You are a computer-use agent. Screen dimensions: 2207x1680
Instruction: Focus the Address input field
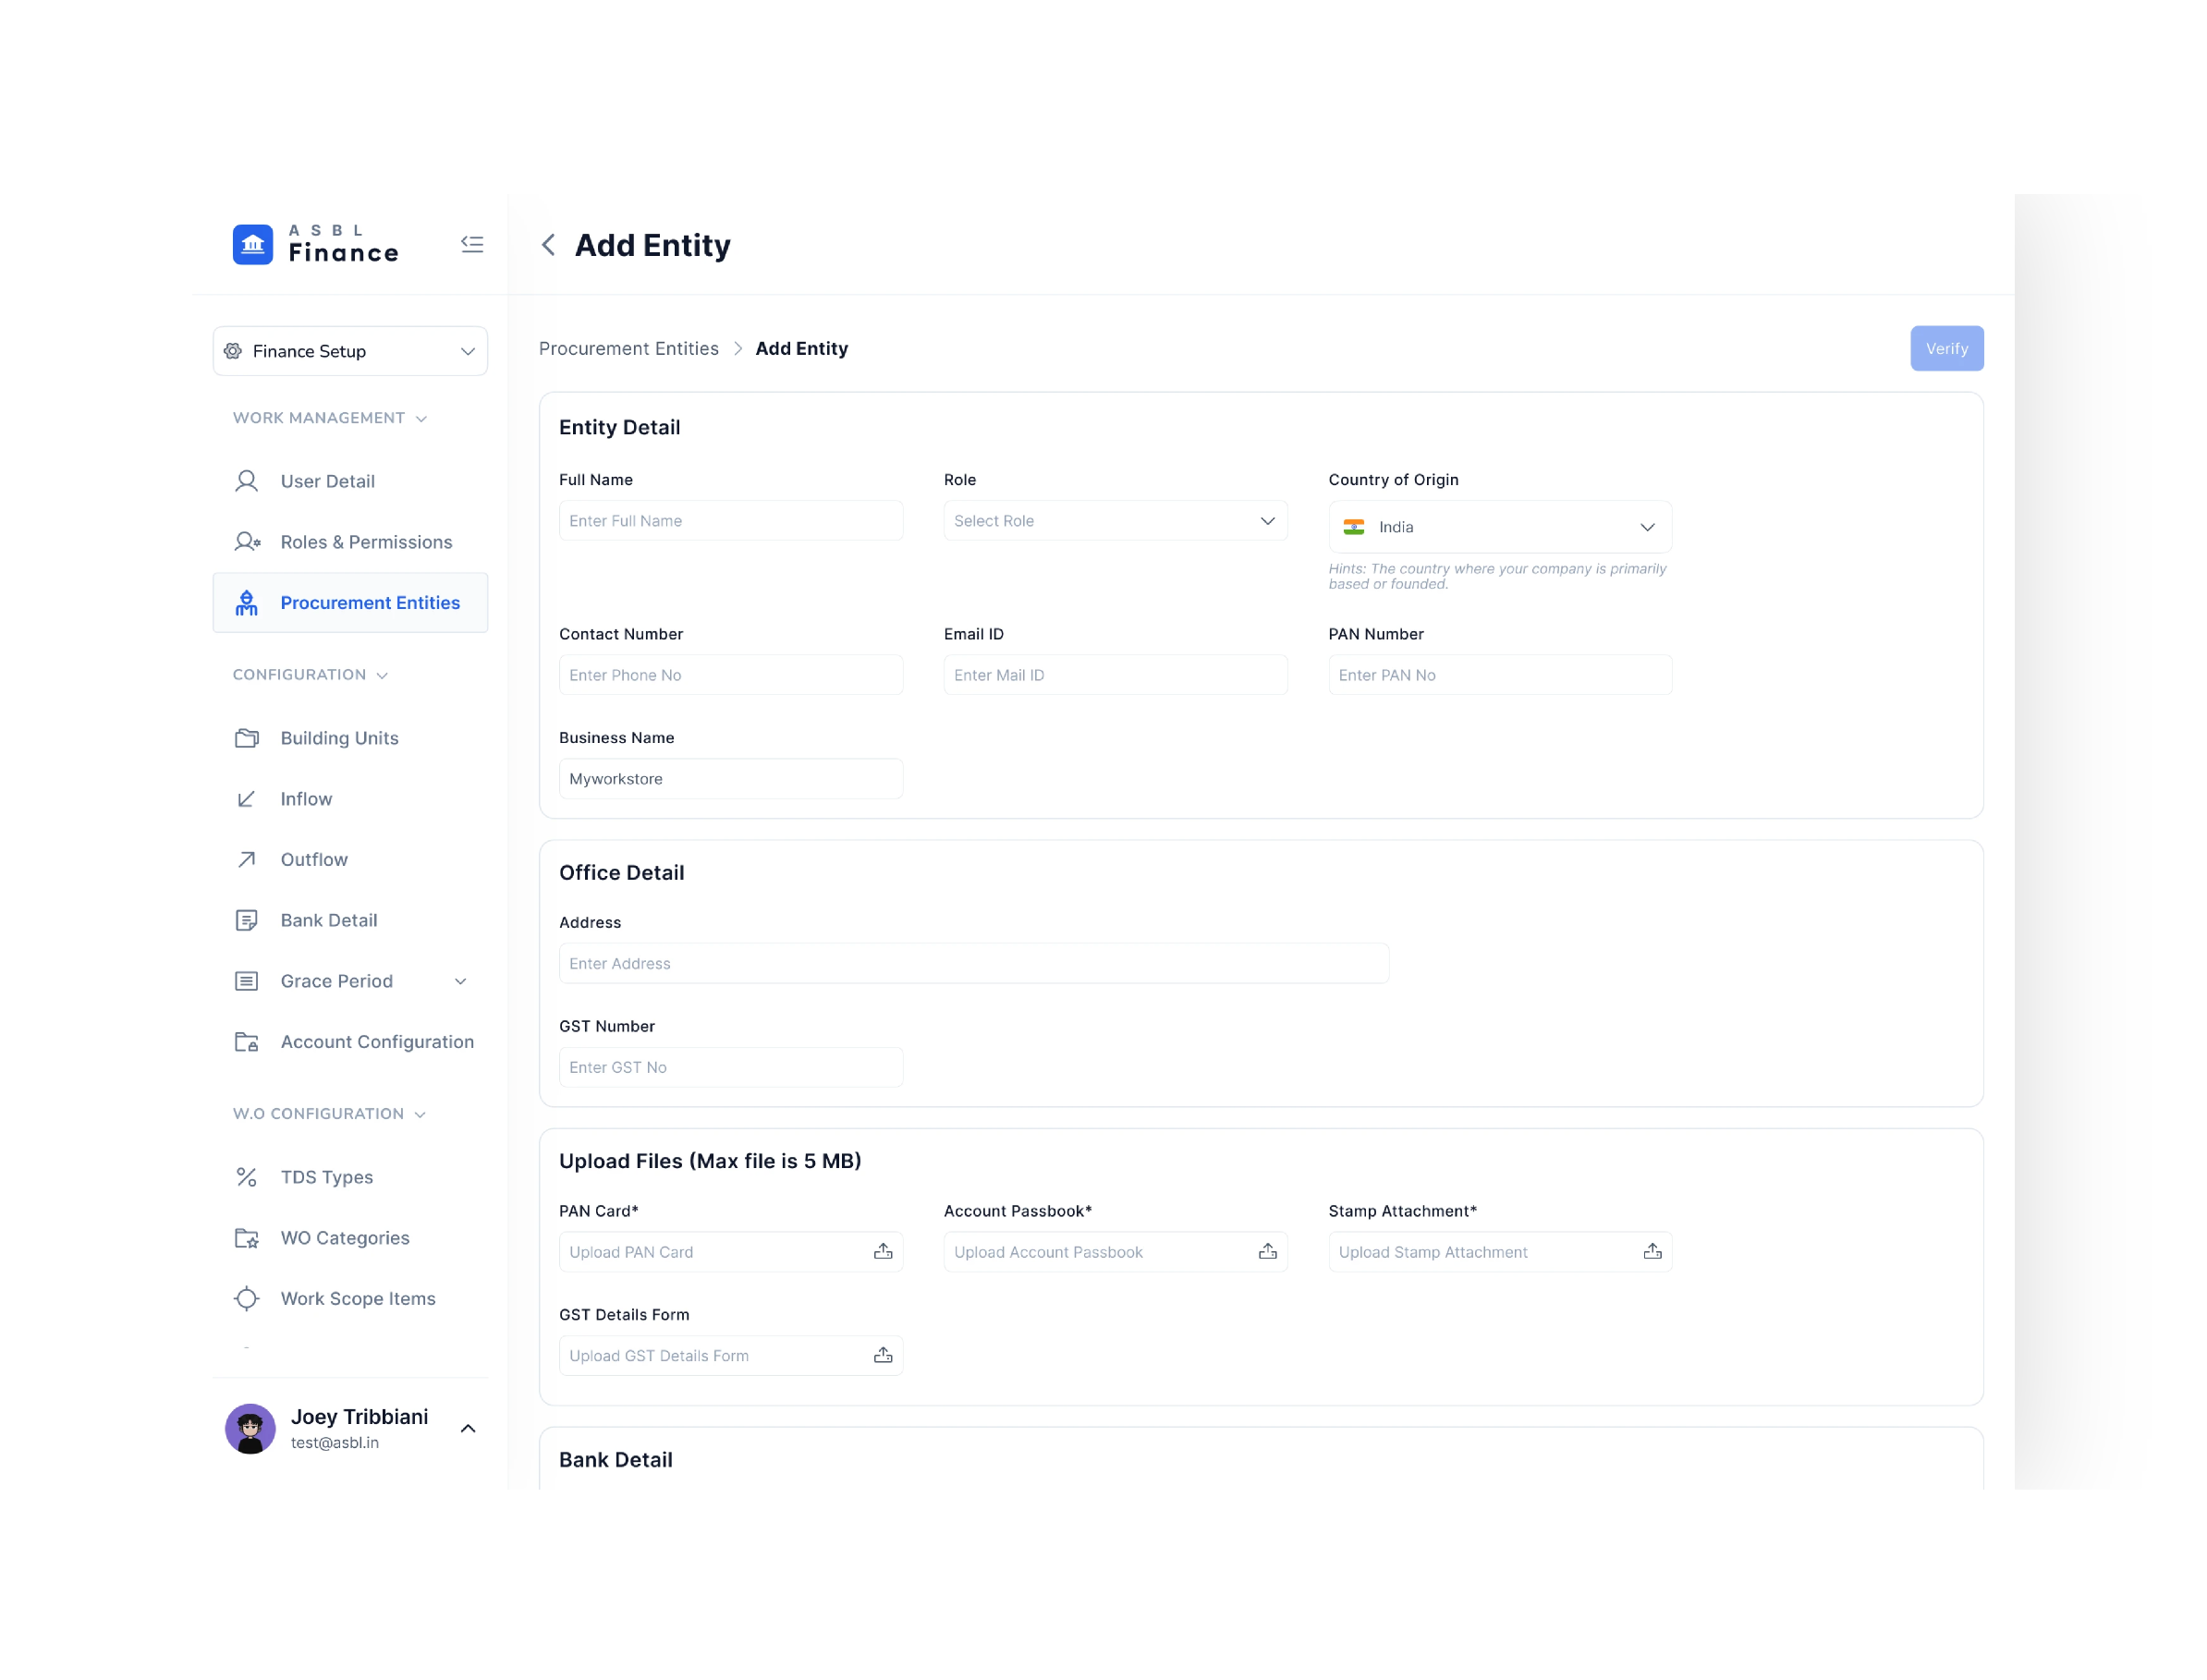coord(973,963)
